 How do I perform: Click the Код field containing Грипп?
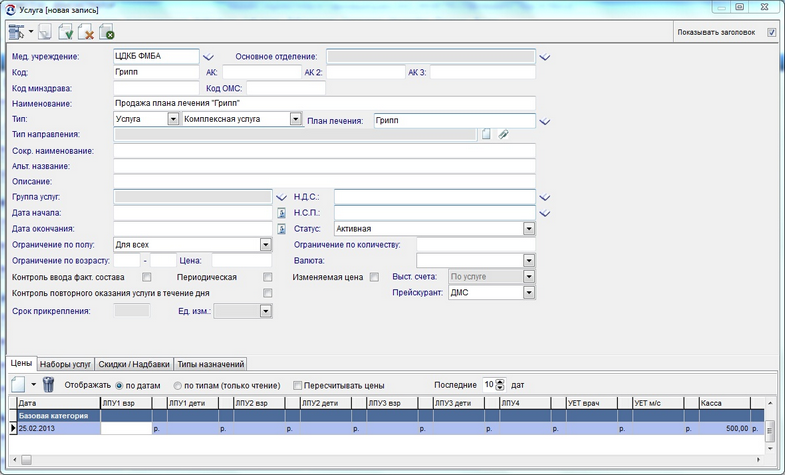[x=156, y=72]
